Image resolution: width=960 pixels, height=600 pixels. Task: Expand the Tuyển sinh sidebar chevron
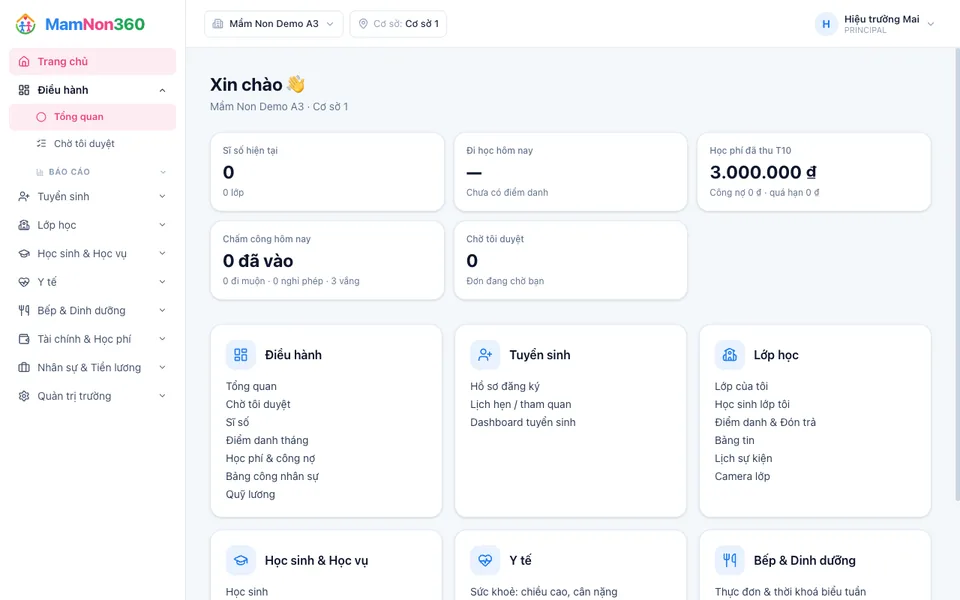click(x=162, y=197)
